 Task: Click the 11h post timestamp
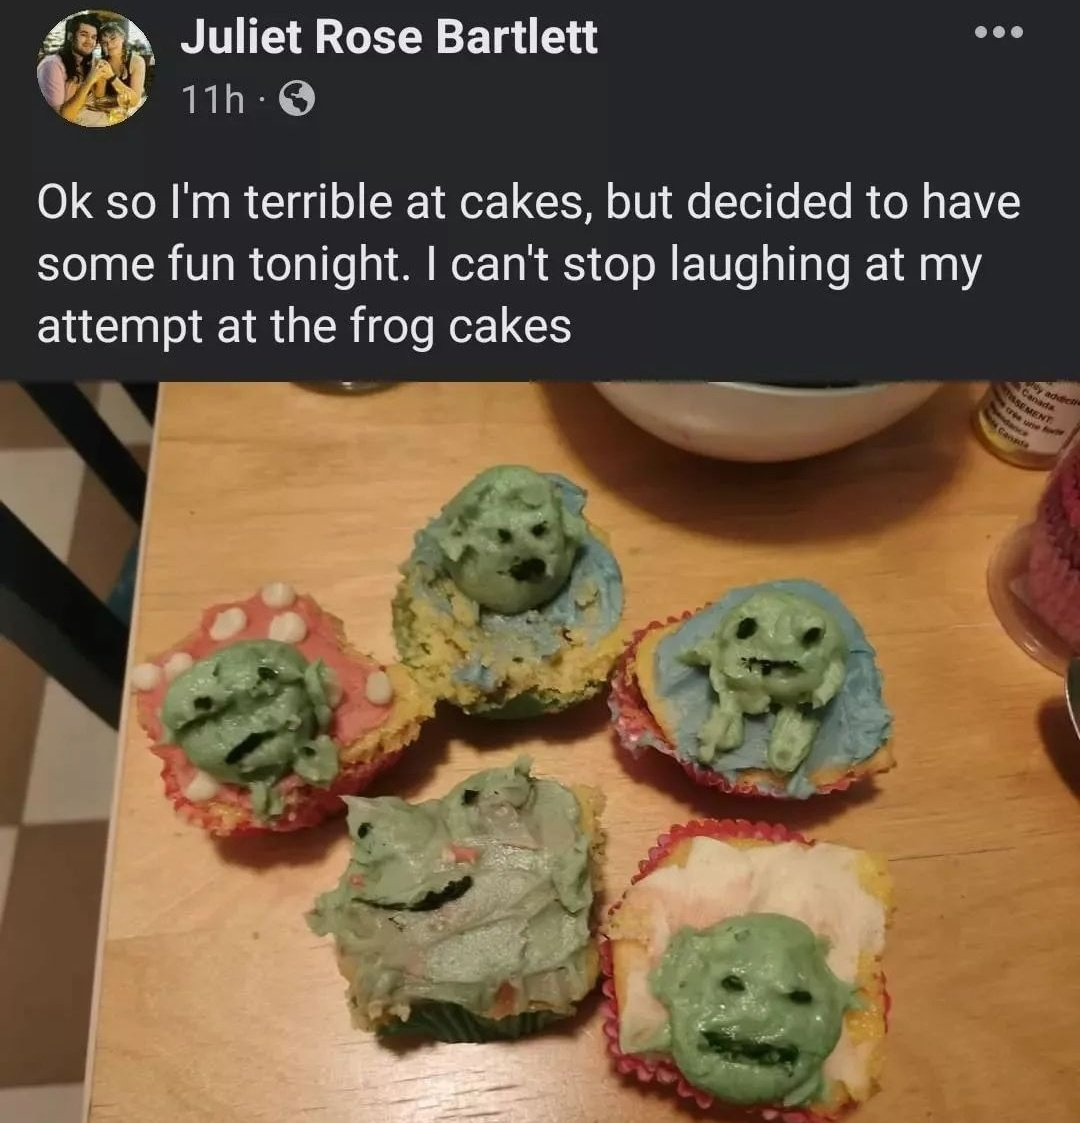(x=212, y=98)
